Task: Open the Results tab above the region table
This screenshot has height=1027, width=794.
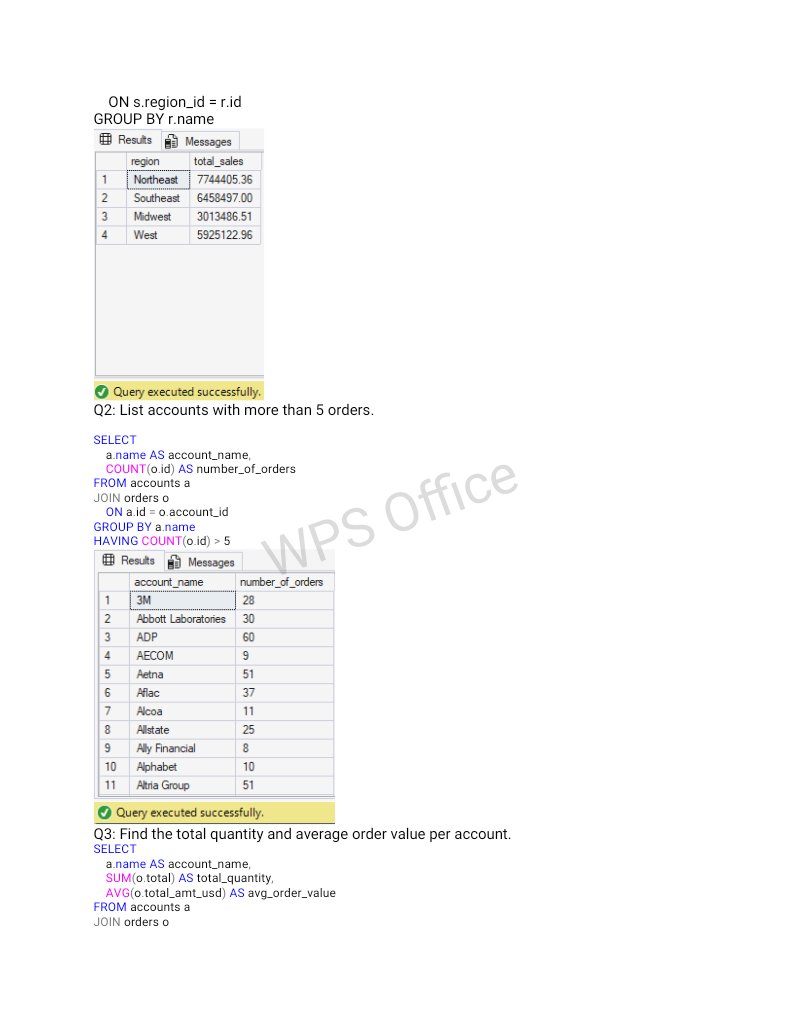Action: pos(126,140)
